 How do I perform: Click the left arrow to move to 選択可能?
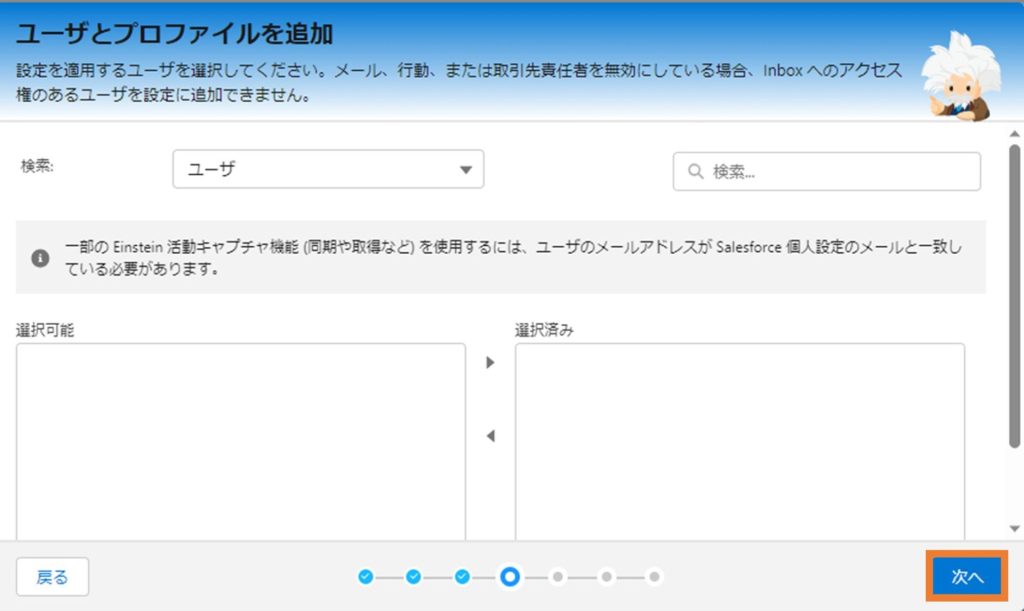coord(490,435)
